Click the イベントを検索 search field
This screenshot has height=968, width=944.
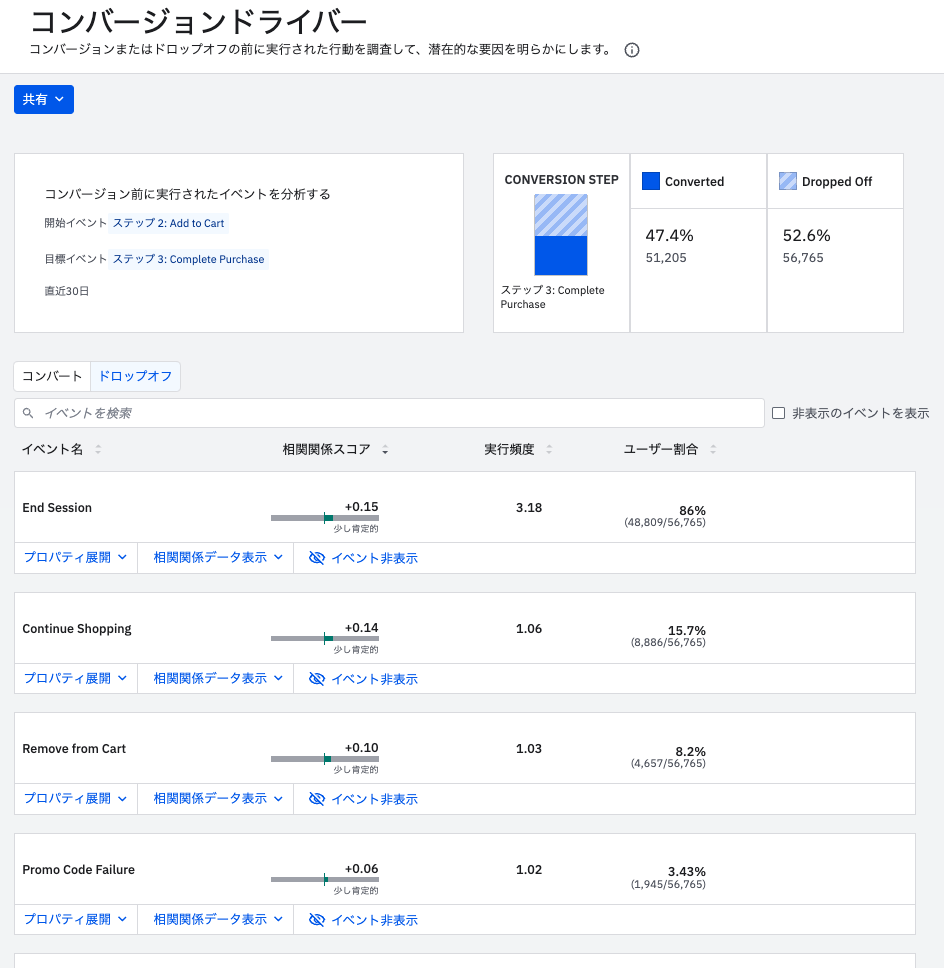pos(400,413)
